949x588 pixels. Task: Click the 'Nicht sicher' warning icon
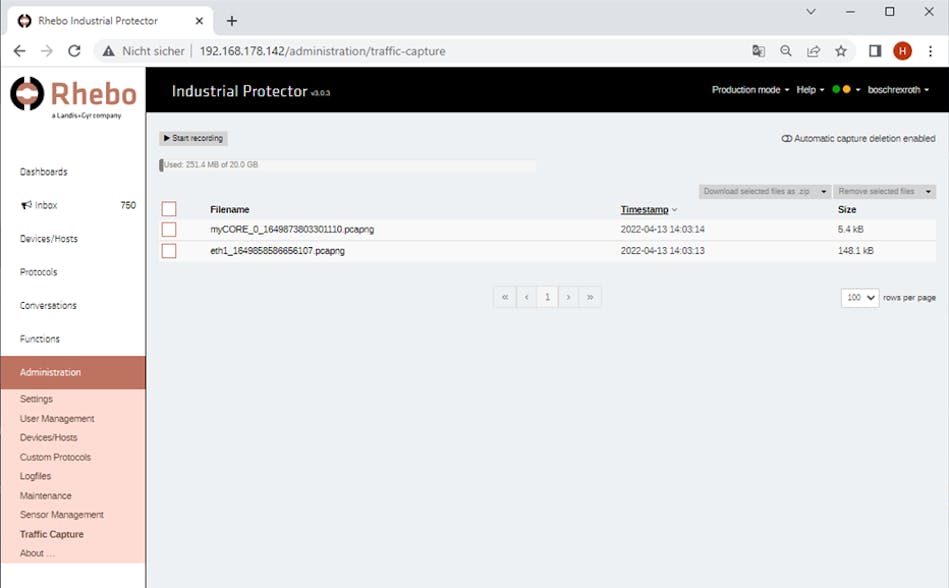(108, 51)
